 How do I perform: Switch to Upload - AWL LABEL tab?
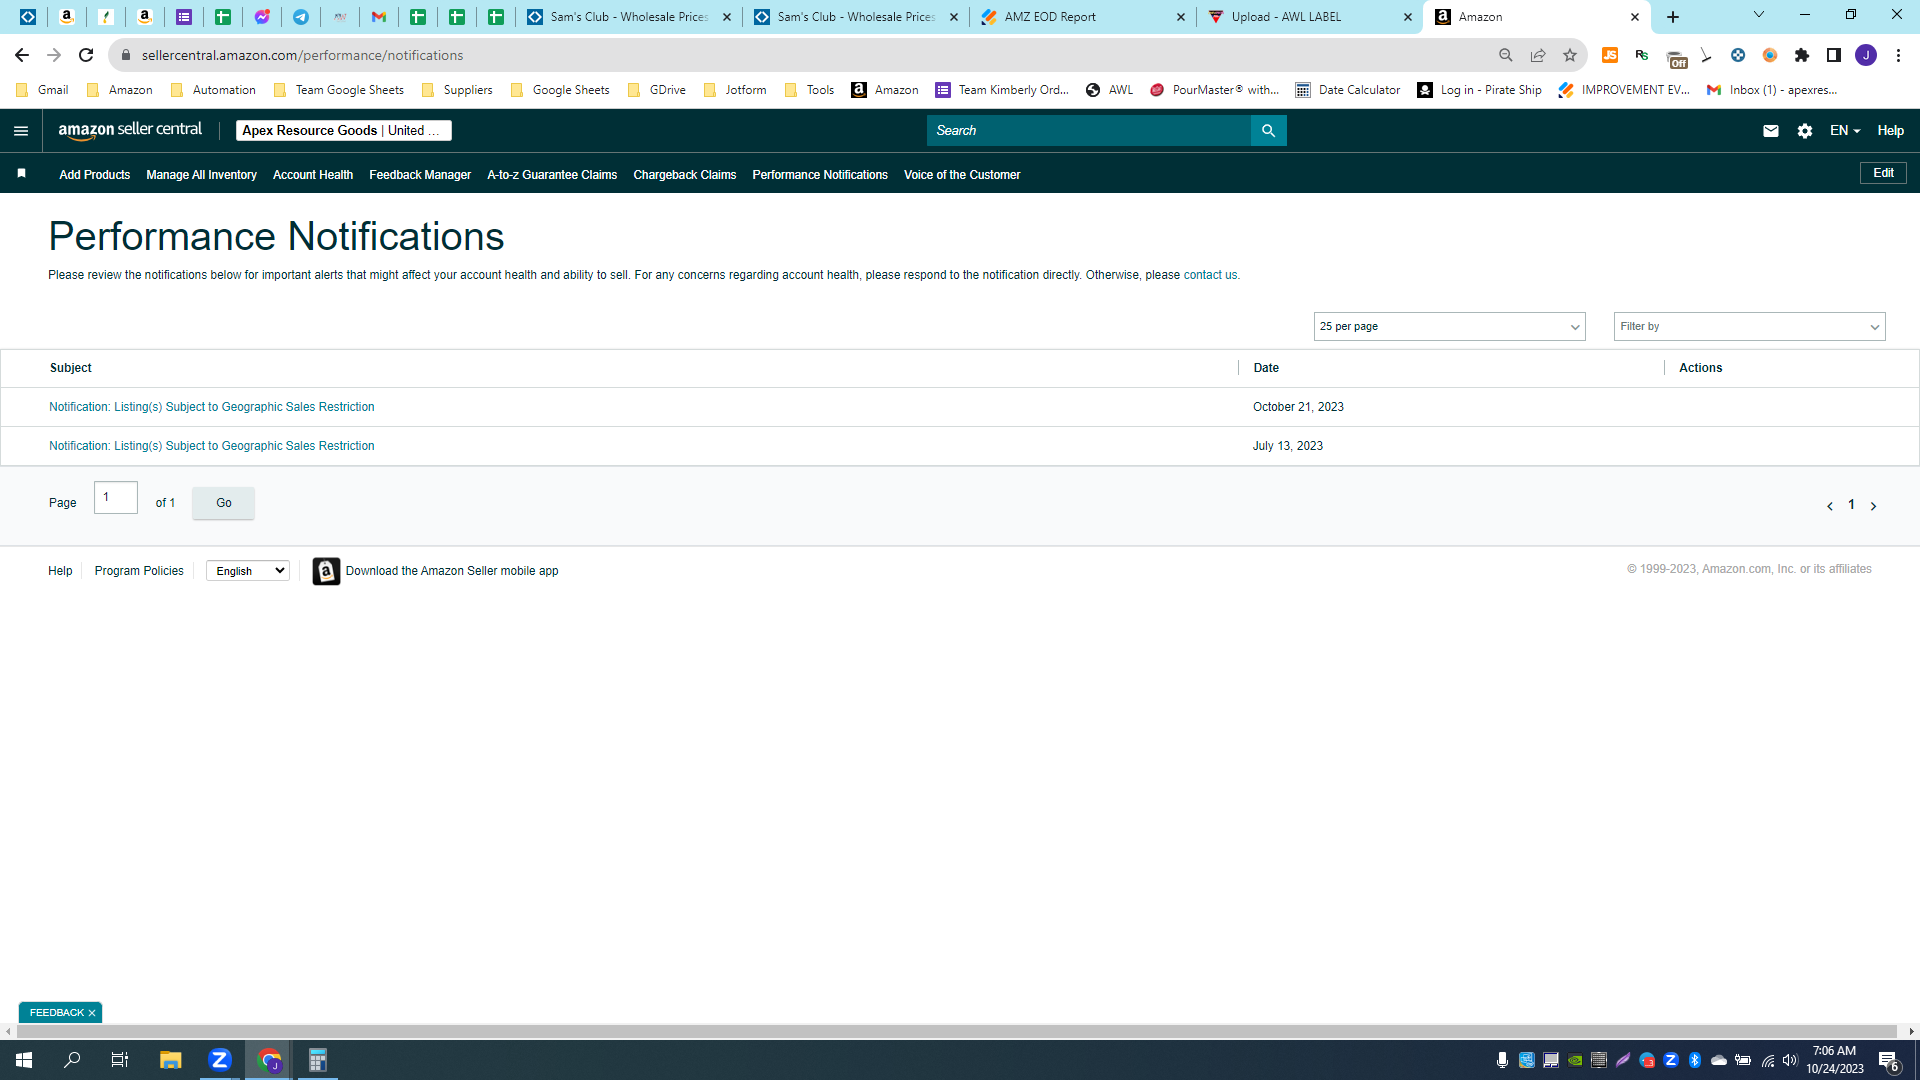(1310, 17)
